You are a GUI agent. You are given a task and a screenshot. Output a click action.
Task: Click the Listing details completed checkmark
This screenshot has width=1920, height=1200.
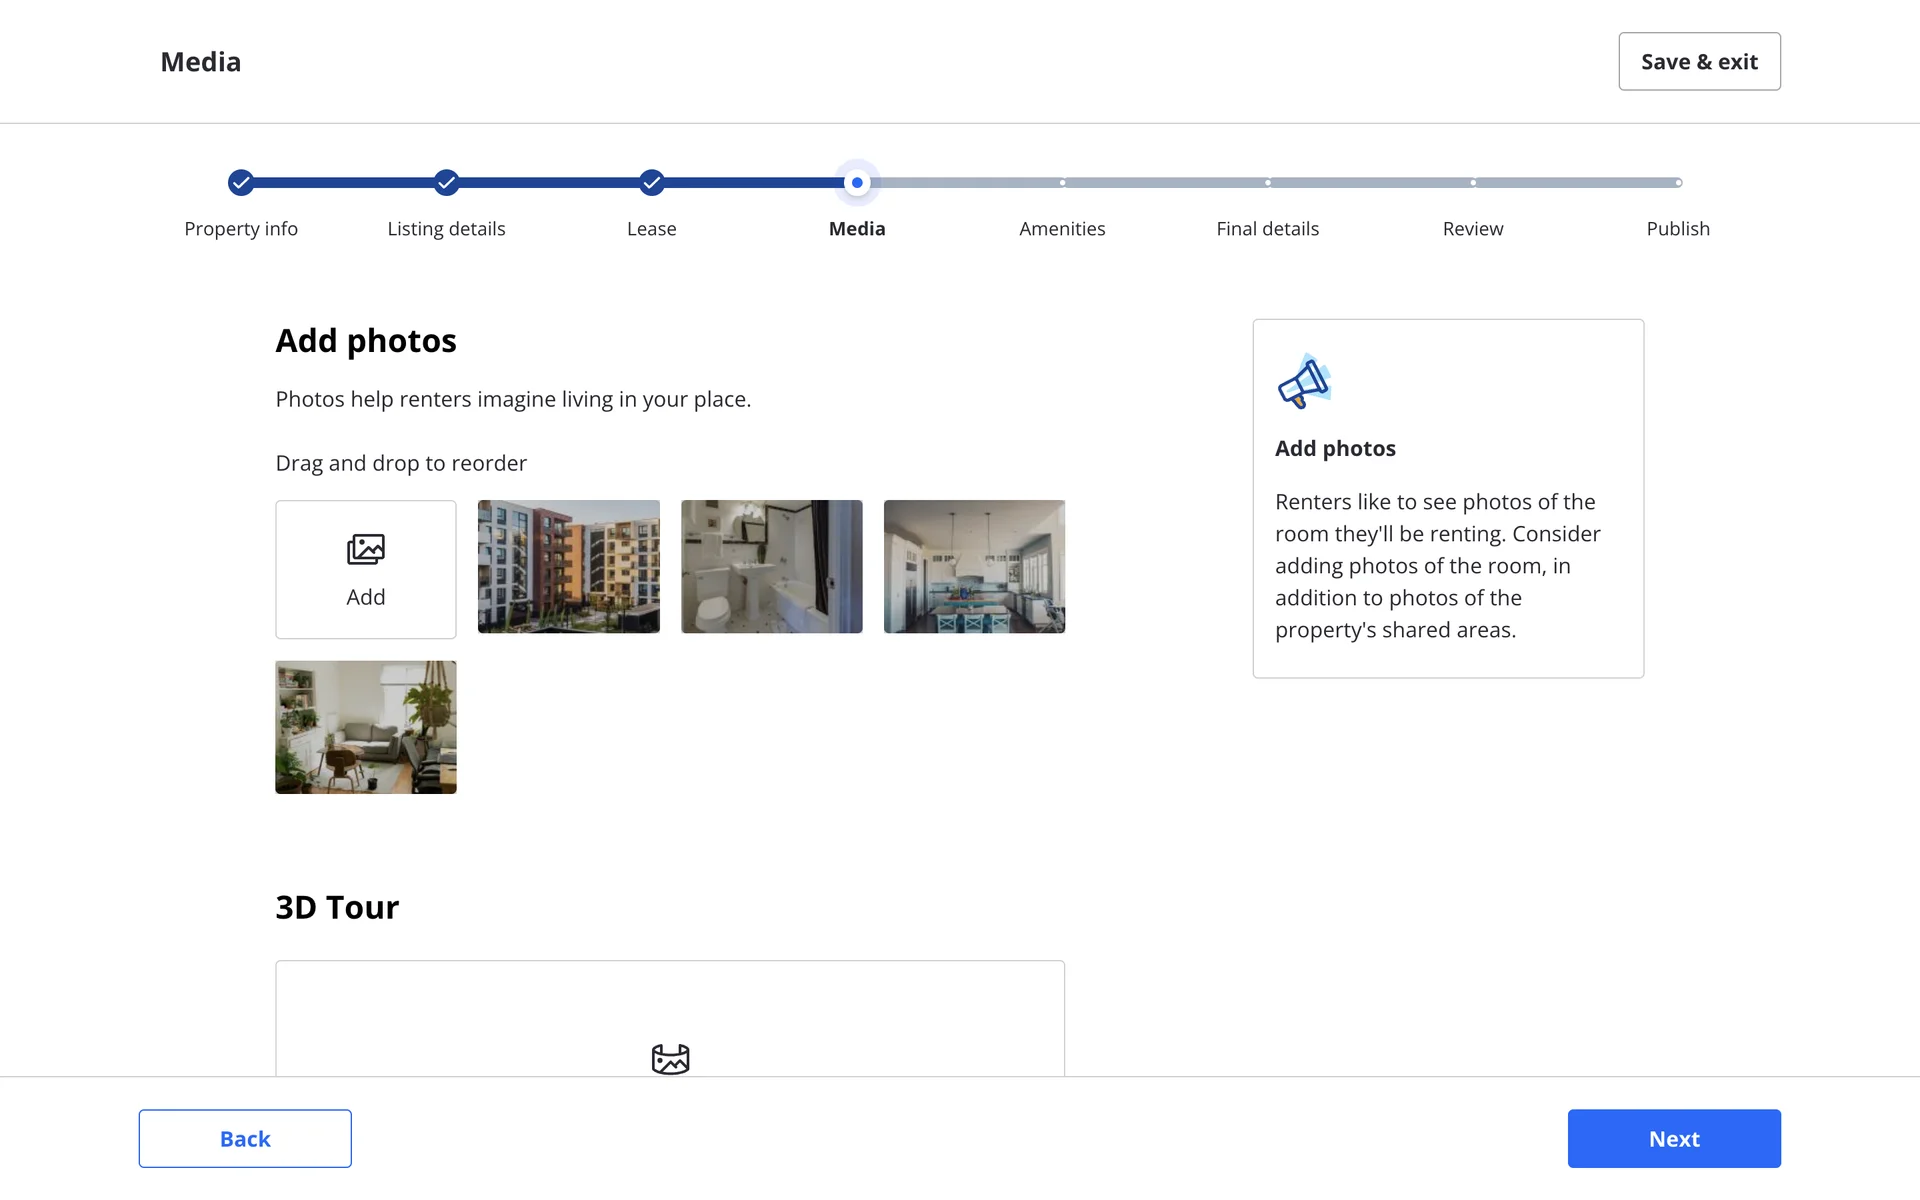[446, 182]
